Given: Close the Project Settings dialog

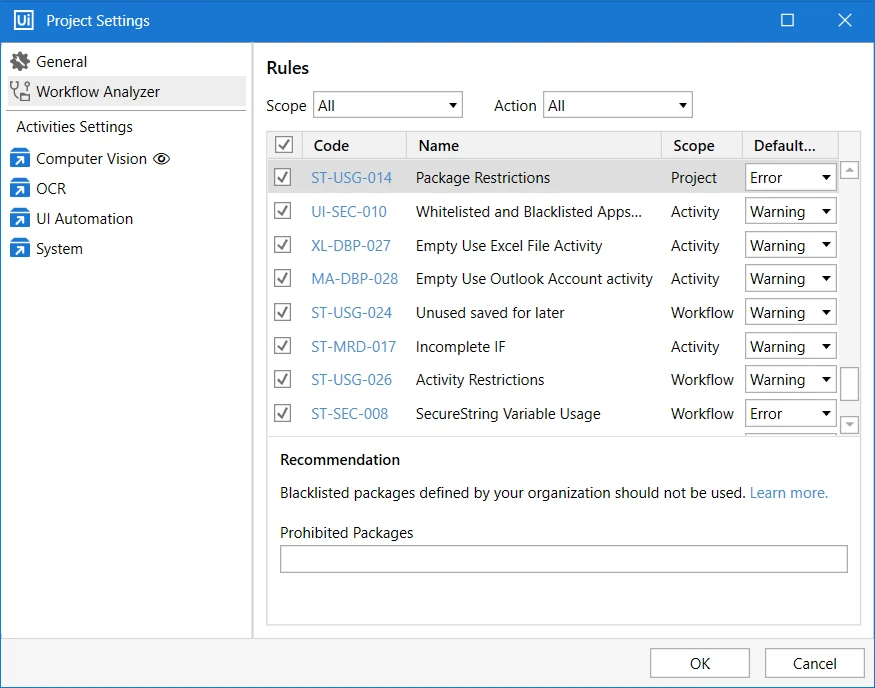Looking at the screenshot, I should pyautogui.click(x=844, y=21).
